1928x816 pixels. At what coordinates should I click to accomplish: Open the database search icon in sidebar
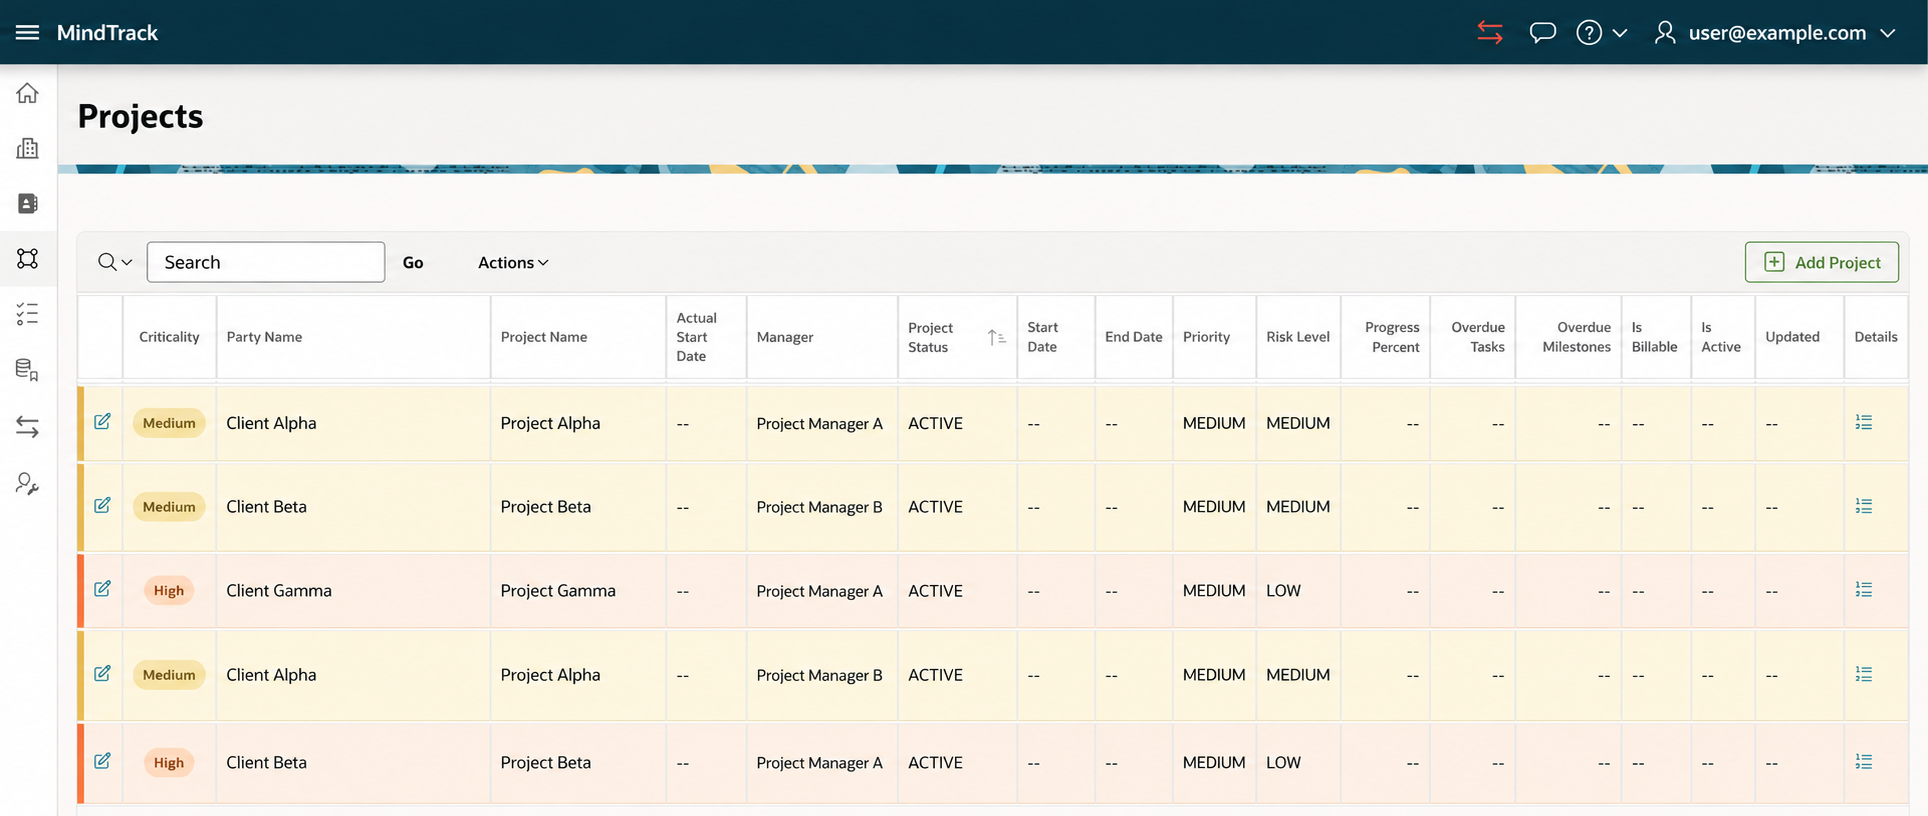pyautogui.click(x=27, y=370)
